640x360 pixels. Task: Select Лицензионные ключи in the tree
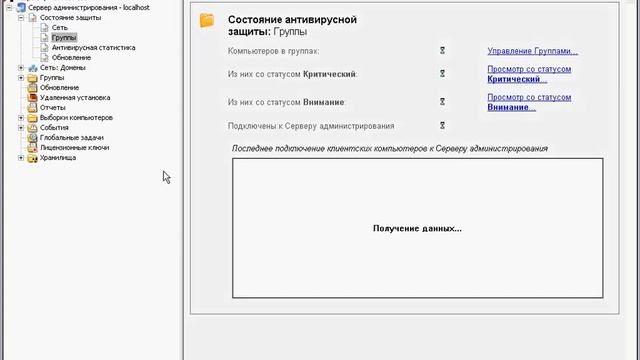click(x=74, y=148)
